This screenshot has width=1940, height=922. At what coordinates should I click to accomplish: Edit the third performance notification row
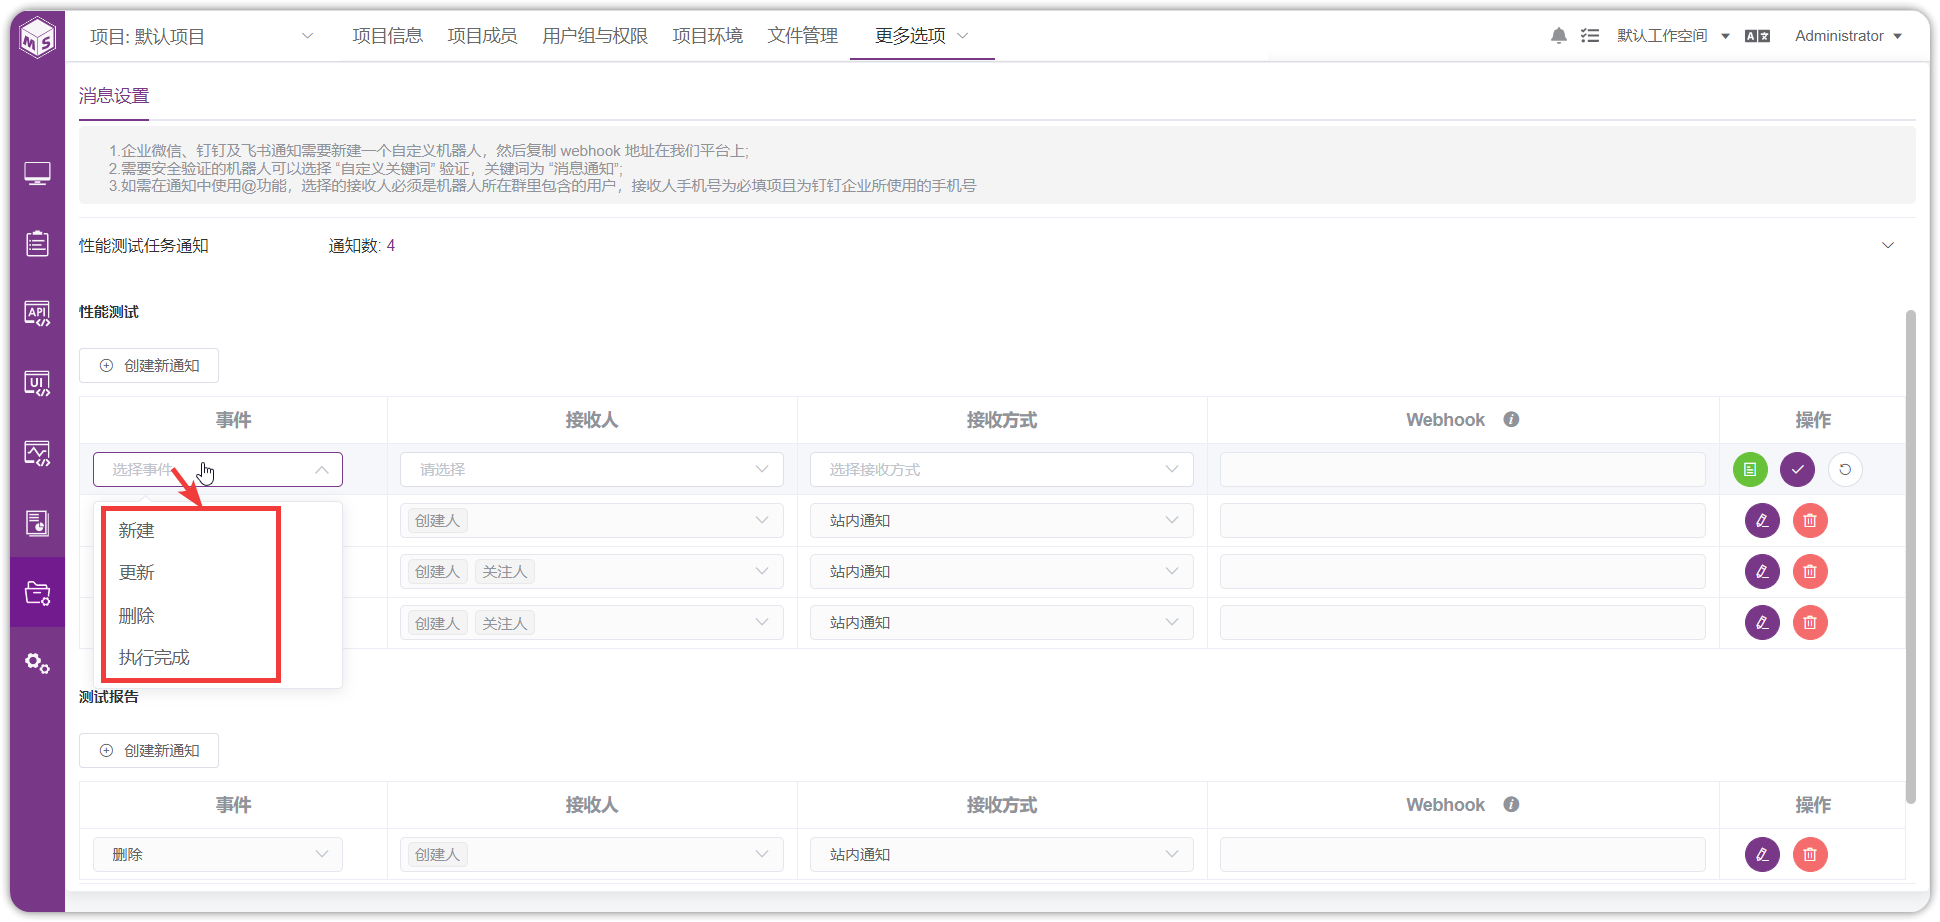1762,623
